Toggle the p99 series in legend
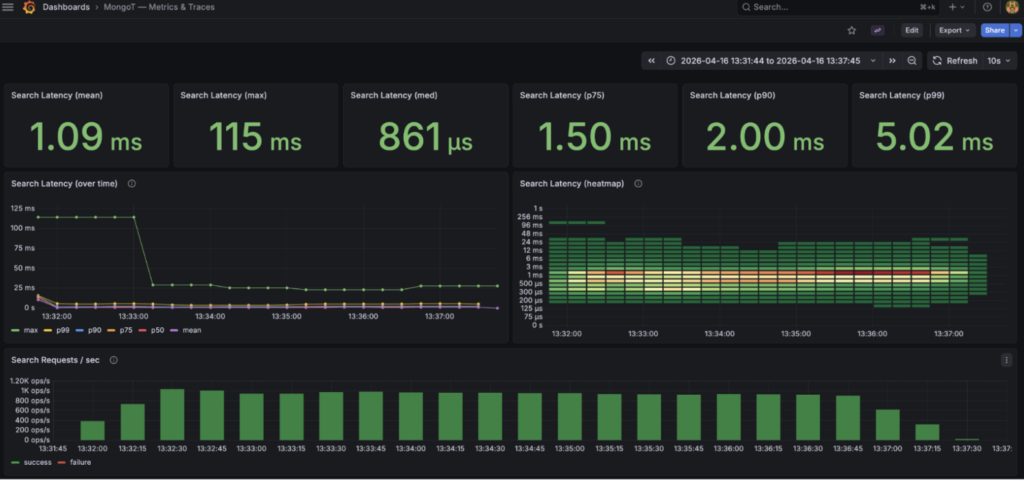 [x=57, y=330]
